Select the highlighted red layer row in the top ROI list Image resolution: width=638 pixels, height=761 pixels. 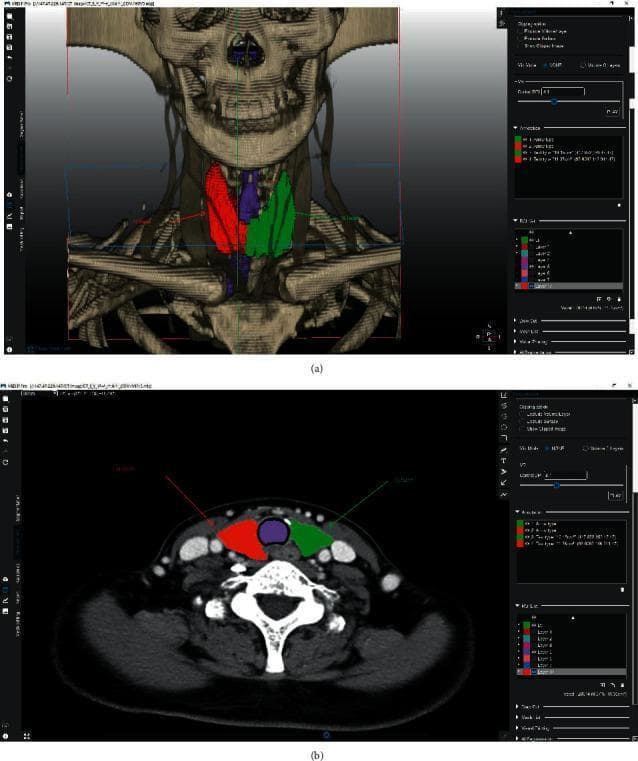pyautogui.click(x=569, y=285)
